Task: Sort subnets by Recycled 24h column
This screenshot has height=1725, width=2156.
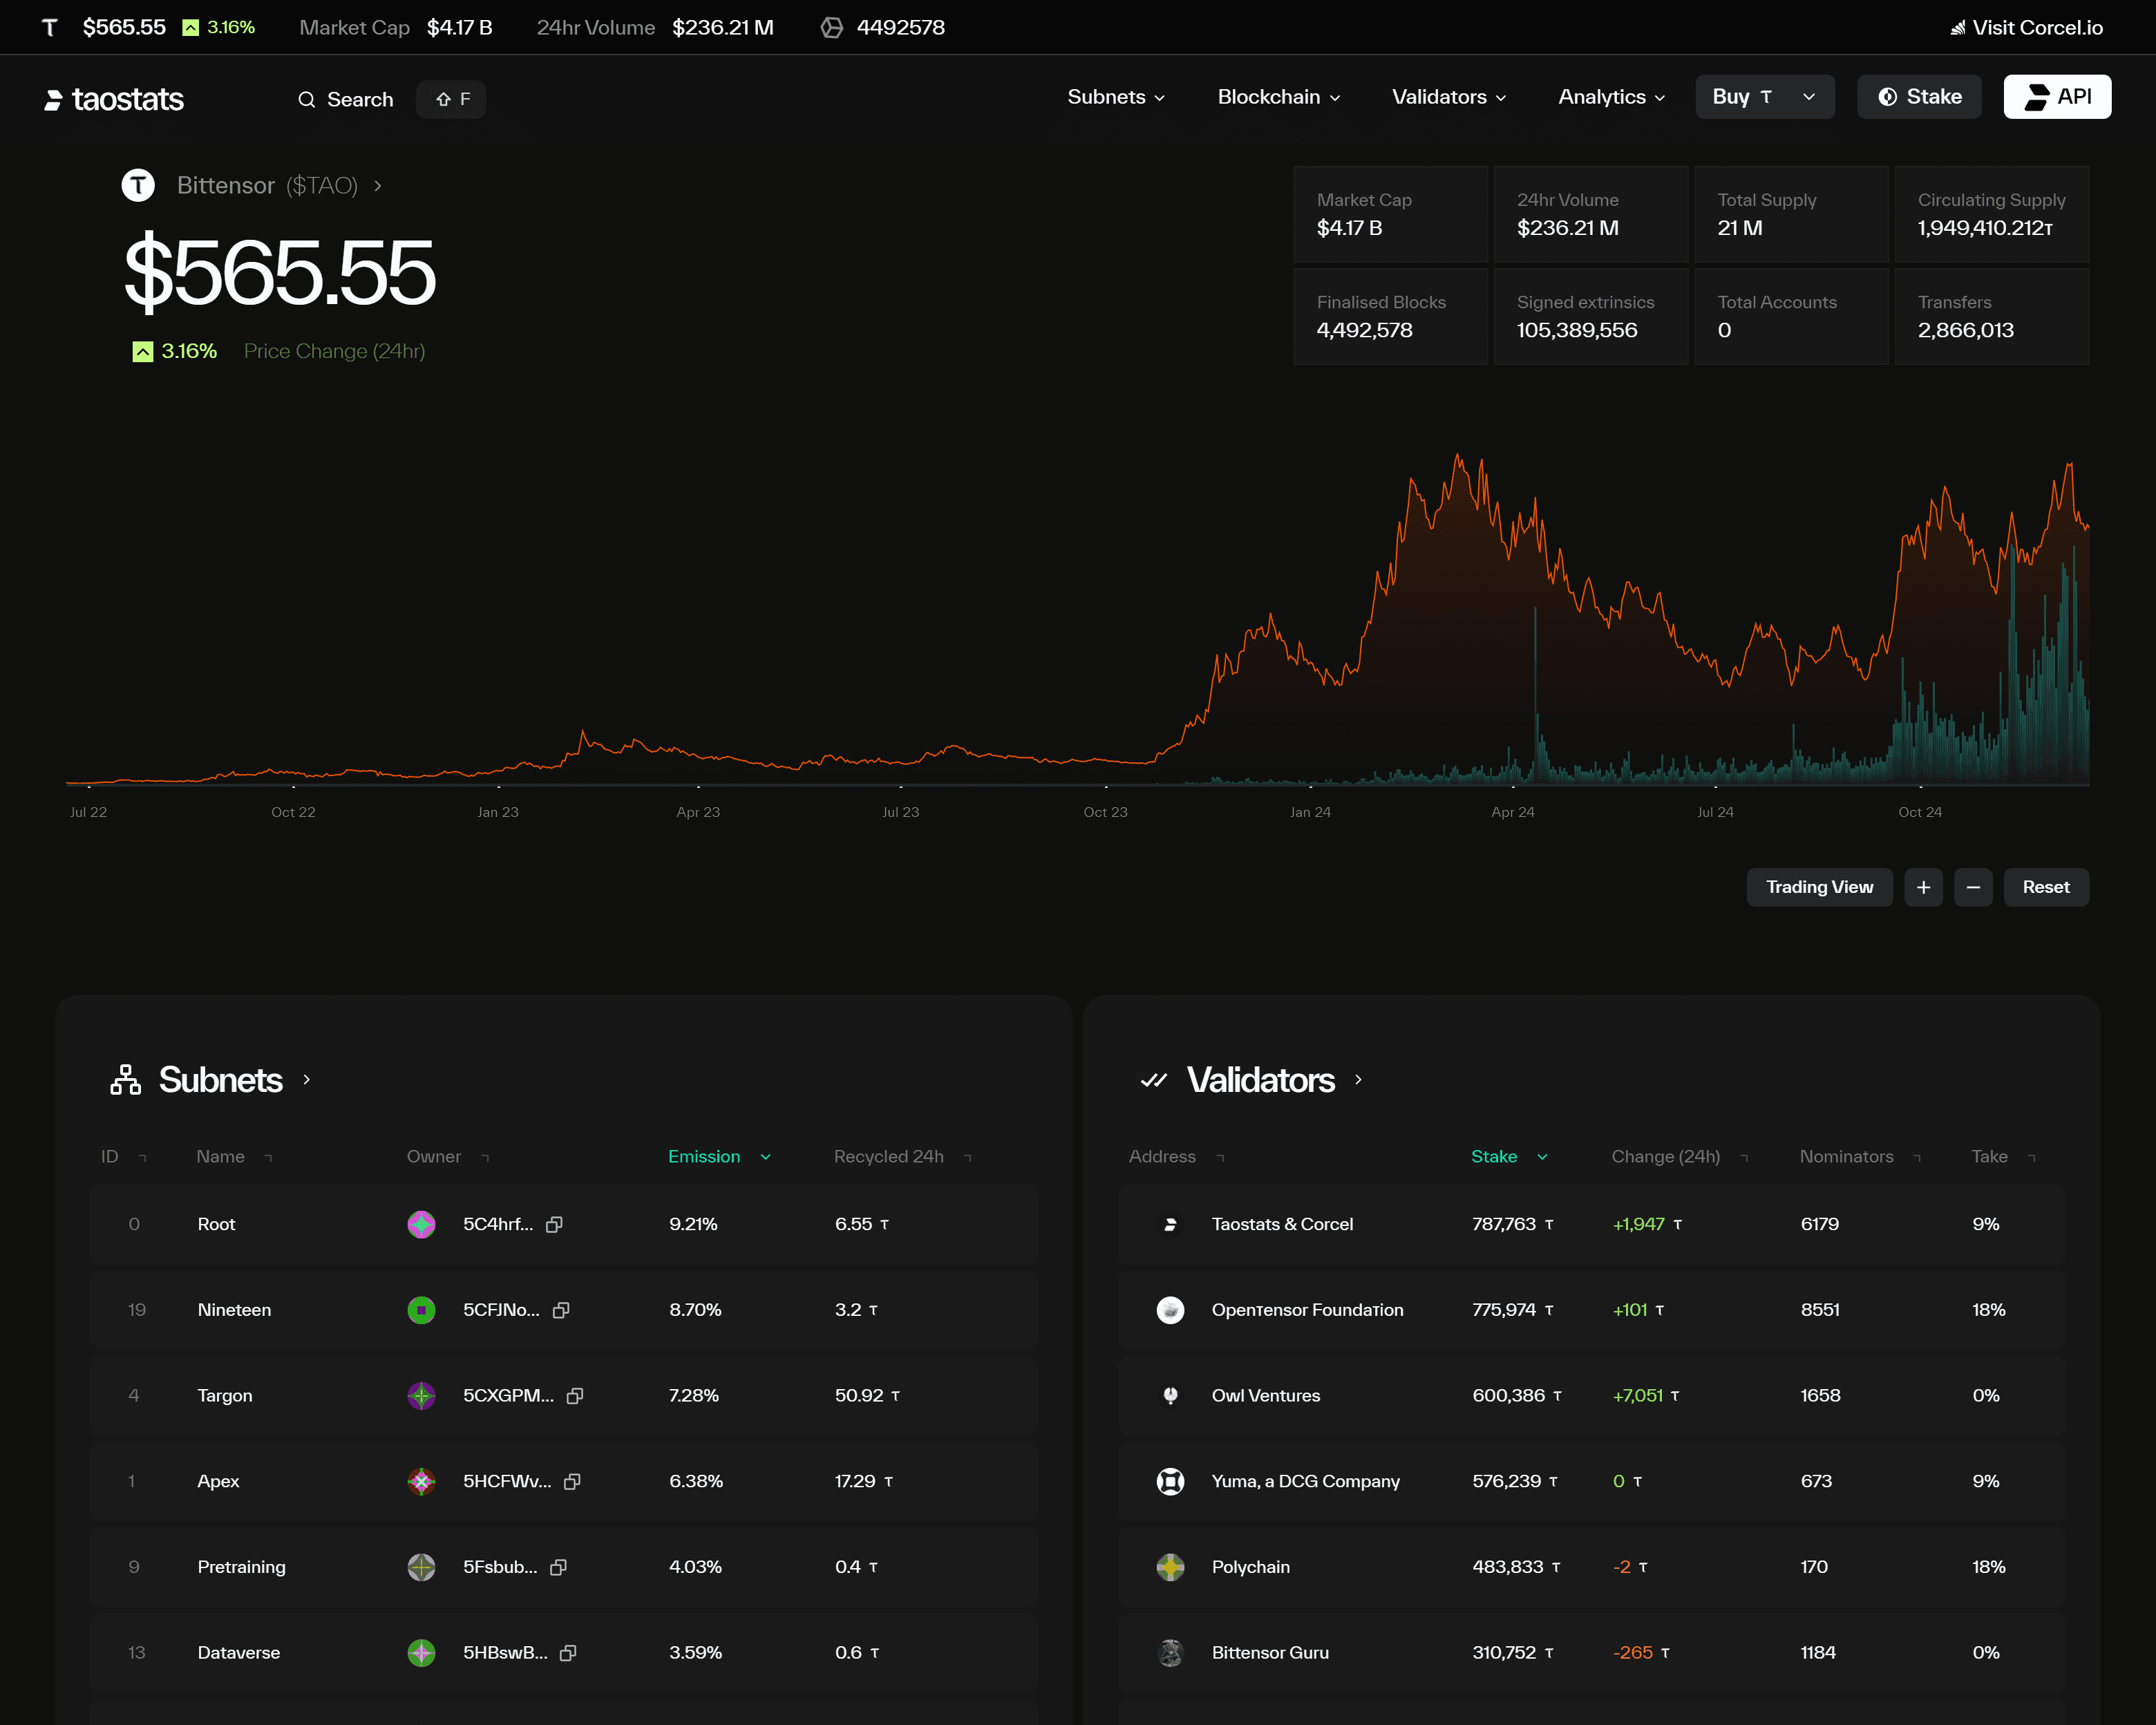Action: pyautogui.click(x=903, y=1157)
